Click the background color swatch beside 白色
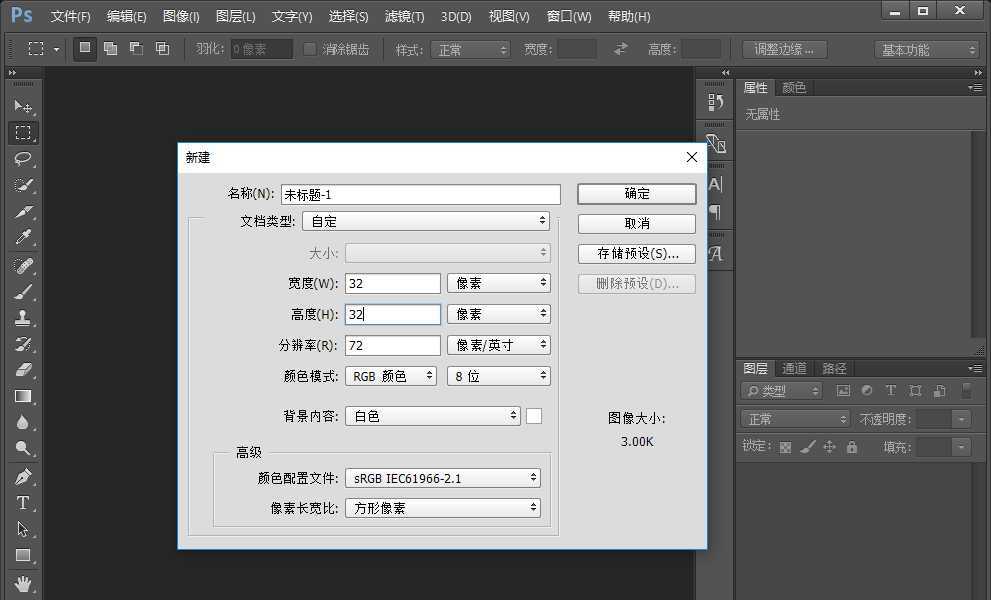Screen dimensions: 991x600 coord(534,415)
